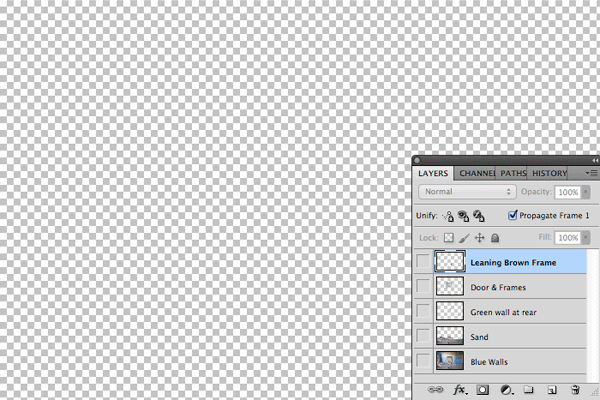This screenshot has width=600, height=400.
Task: Switch to the History tab
Action: pos(549,173)
